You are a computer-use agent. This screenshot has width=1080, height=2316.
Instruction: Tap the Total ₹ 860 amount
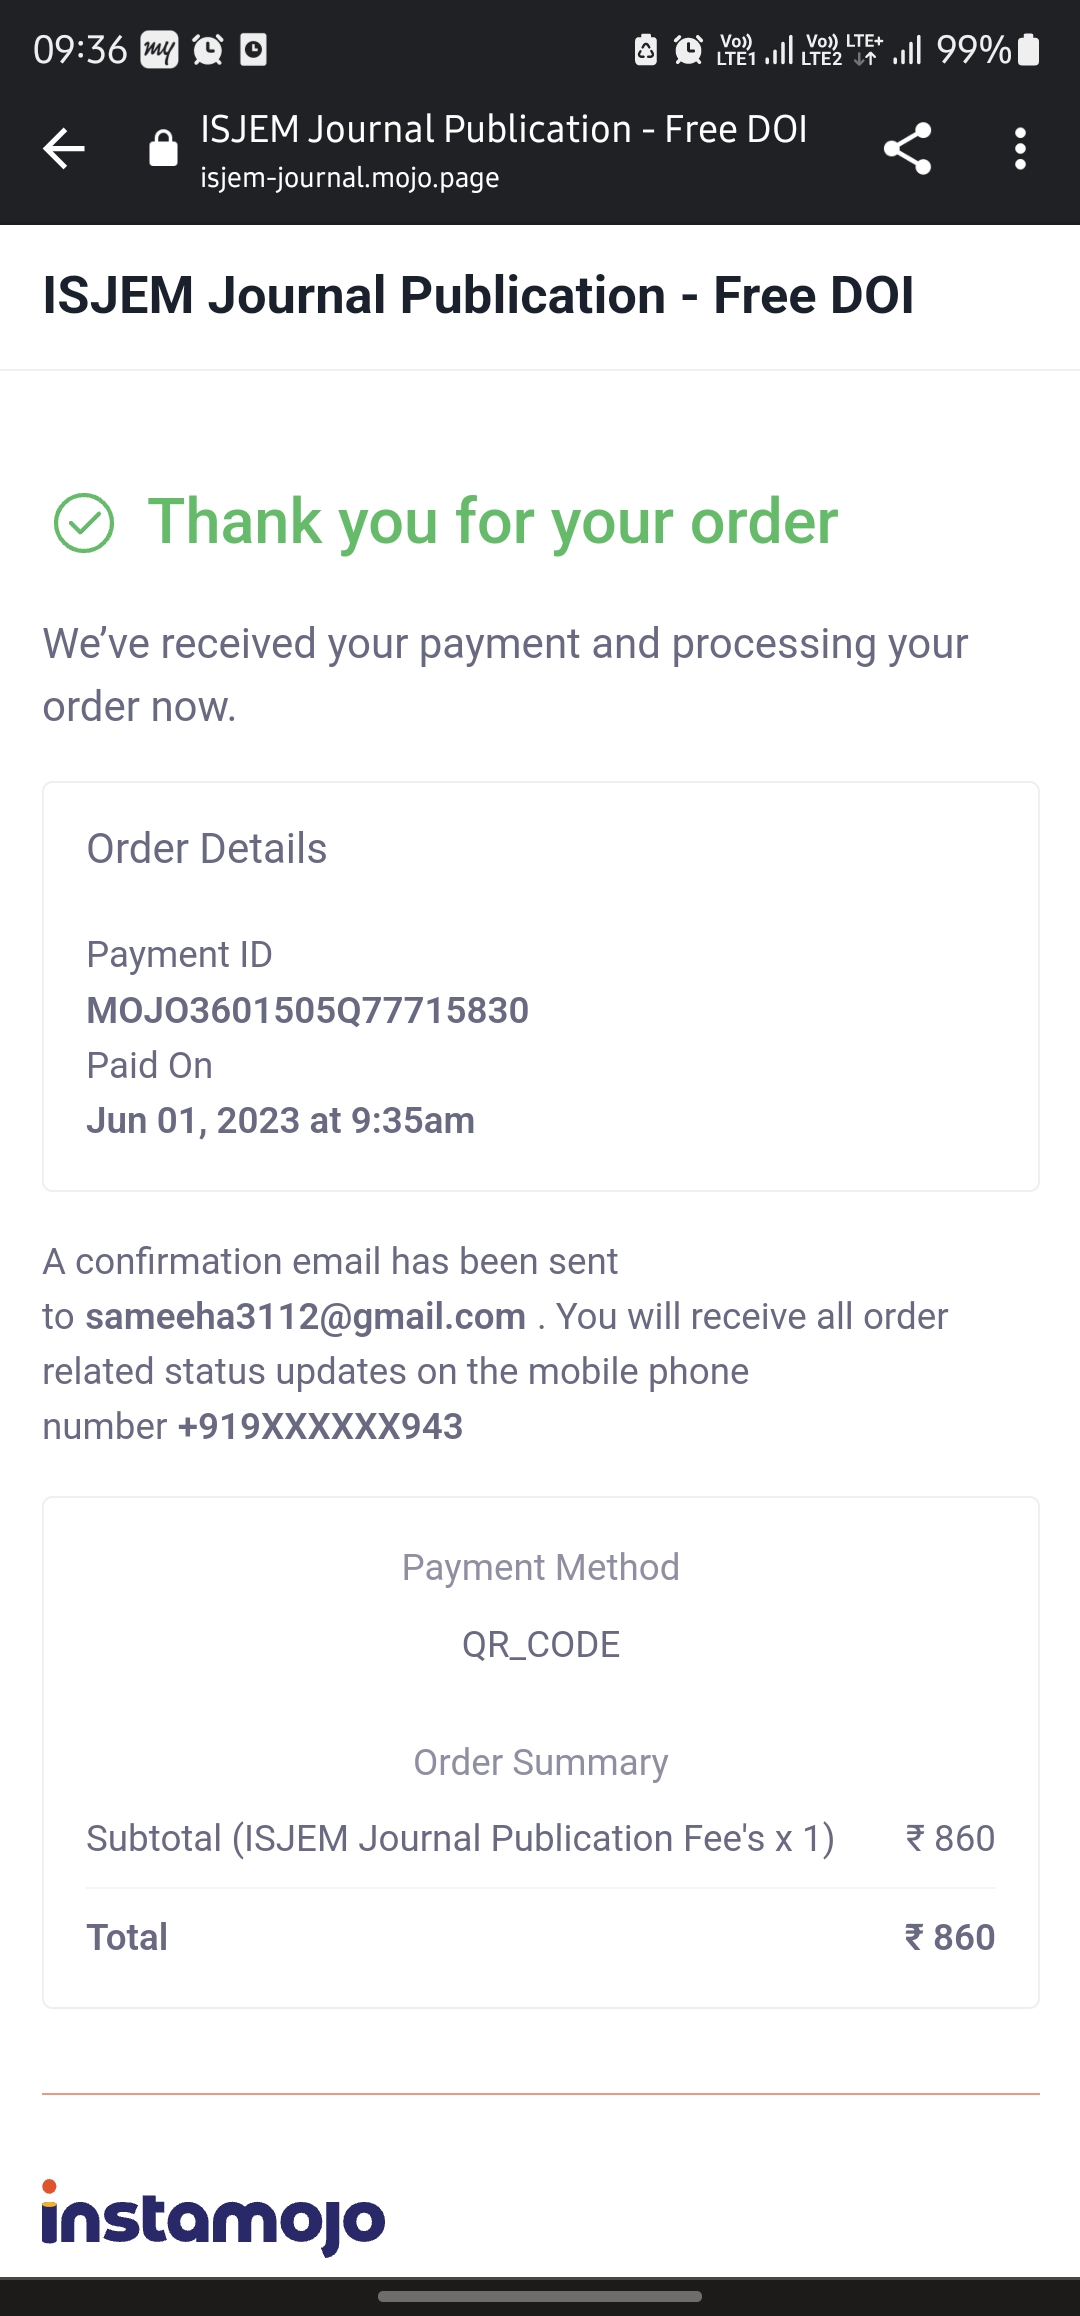[949, 1938]
